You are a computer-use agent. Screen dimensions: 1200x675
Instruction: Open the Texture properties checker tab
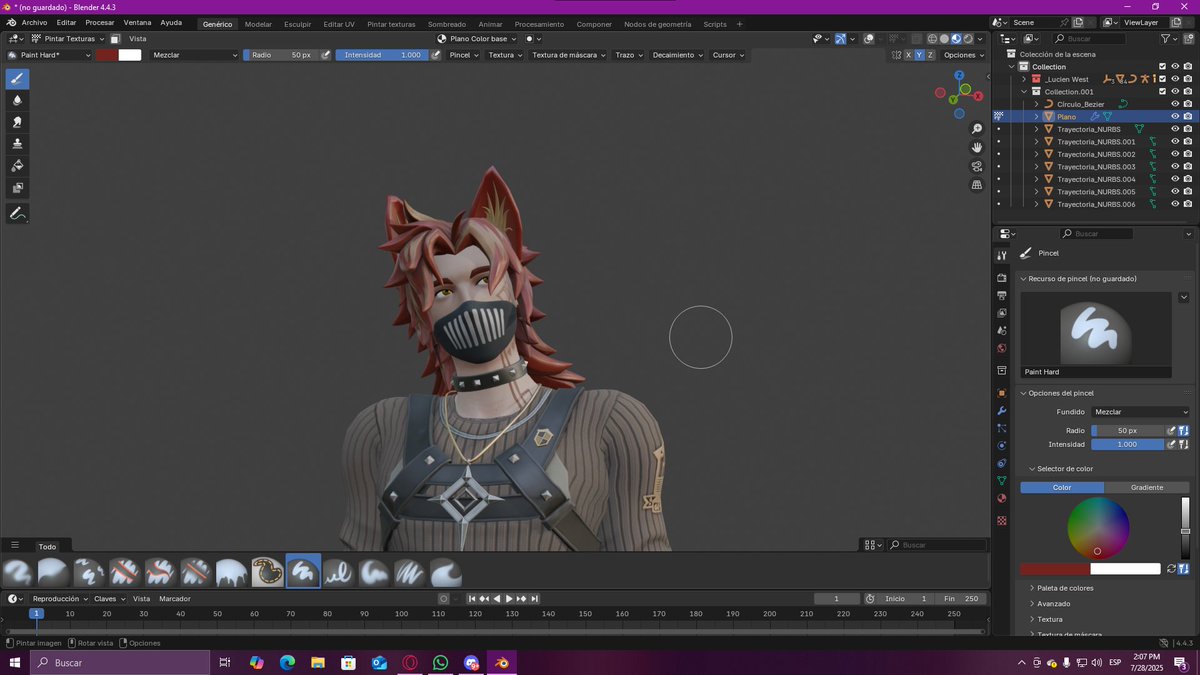1002,521
